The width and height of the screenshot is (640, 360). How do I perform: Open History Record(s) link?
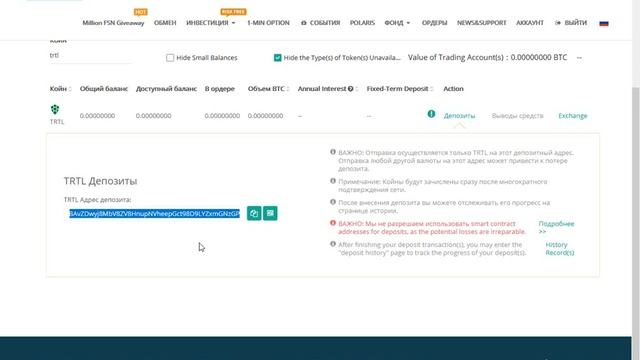(x=560, y=249)
